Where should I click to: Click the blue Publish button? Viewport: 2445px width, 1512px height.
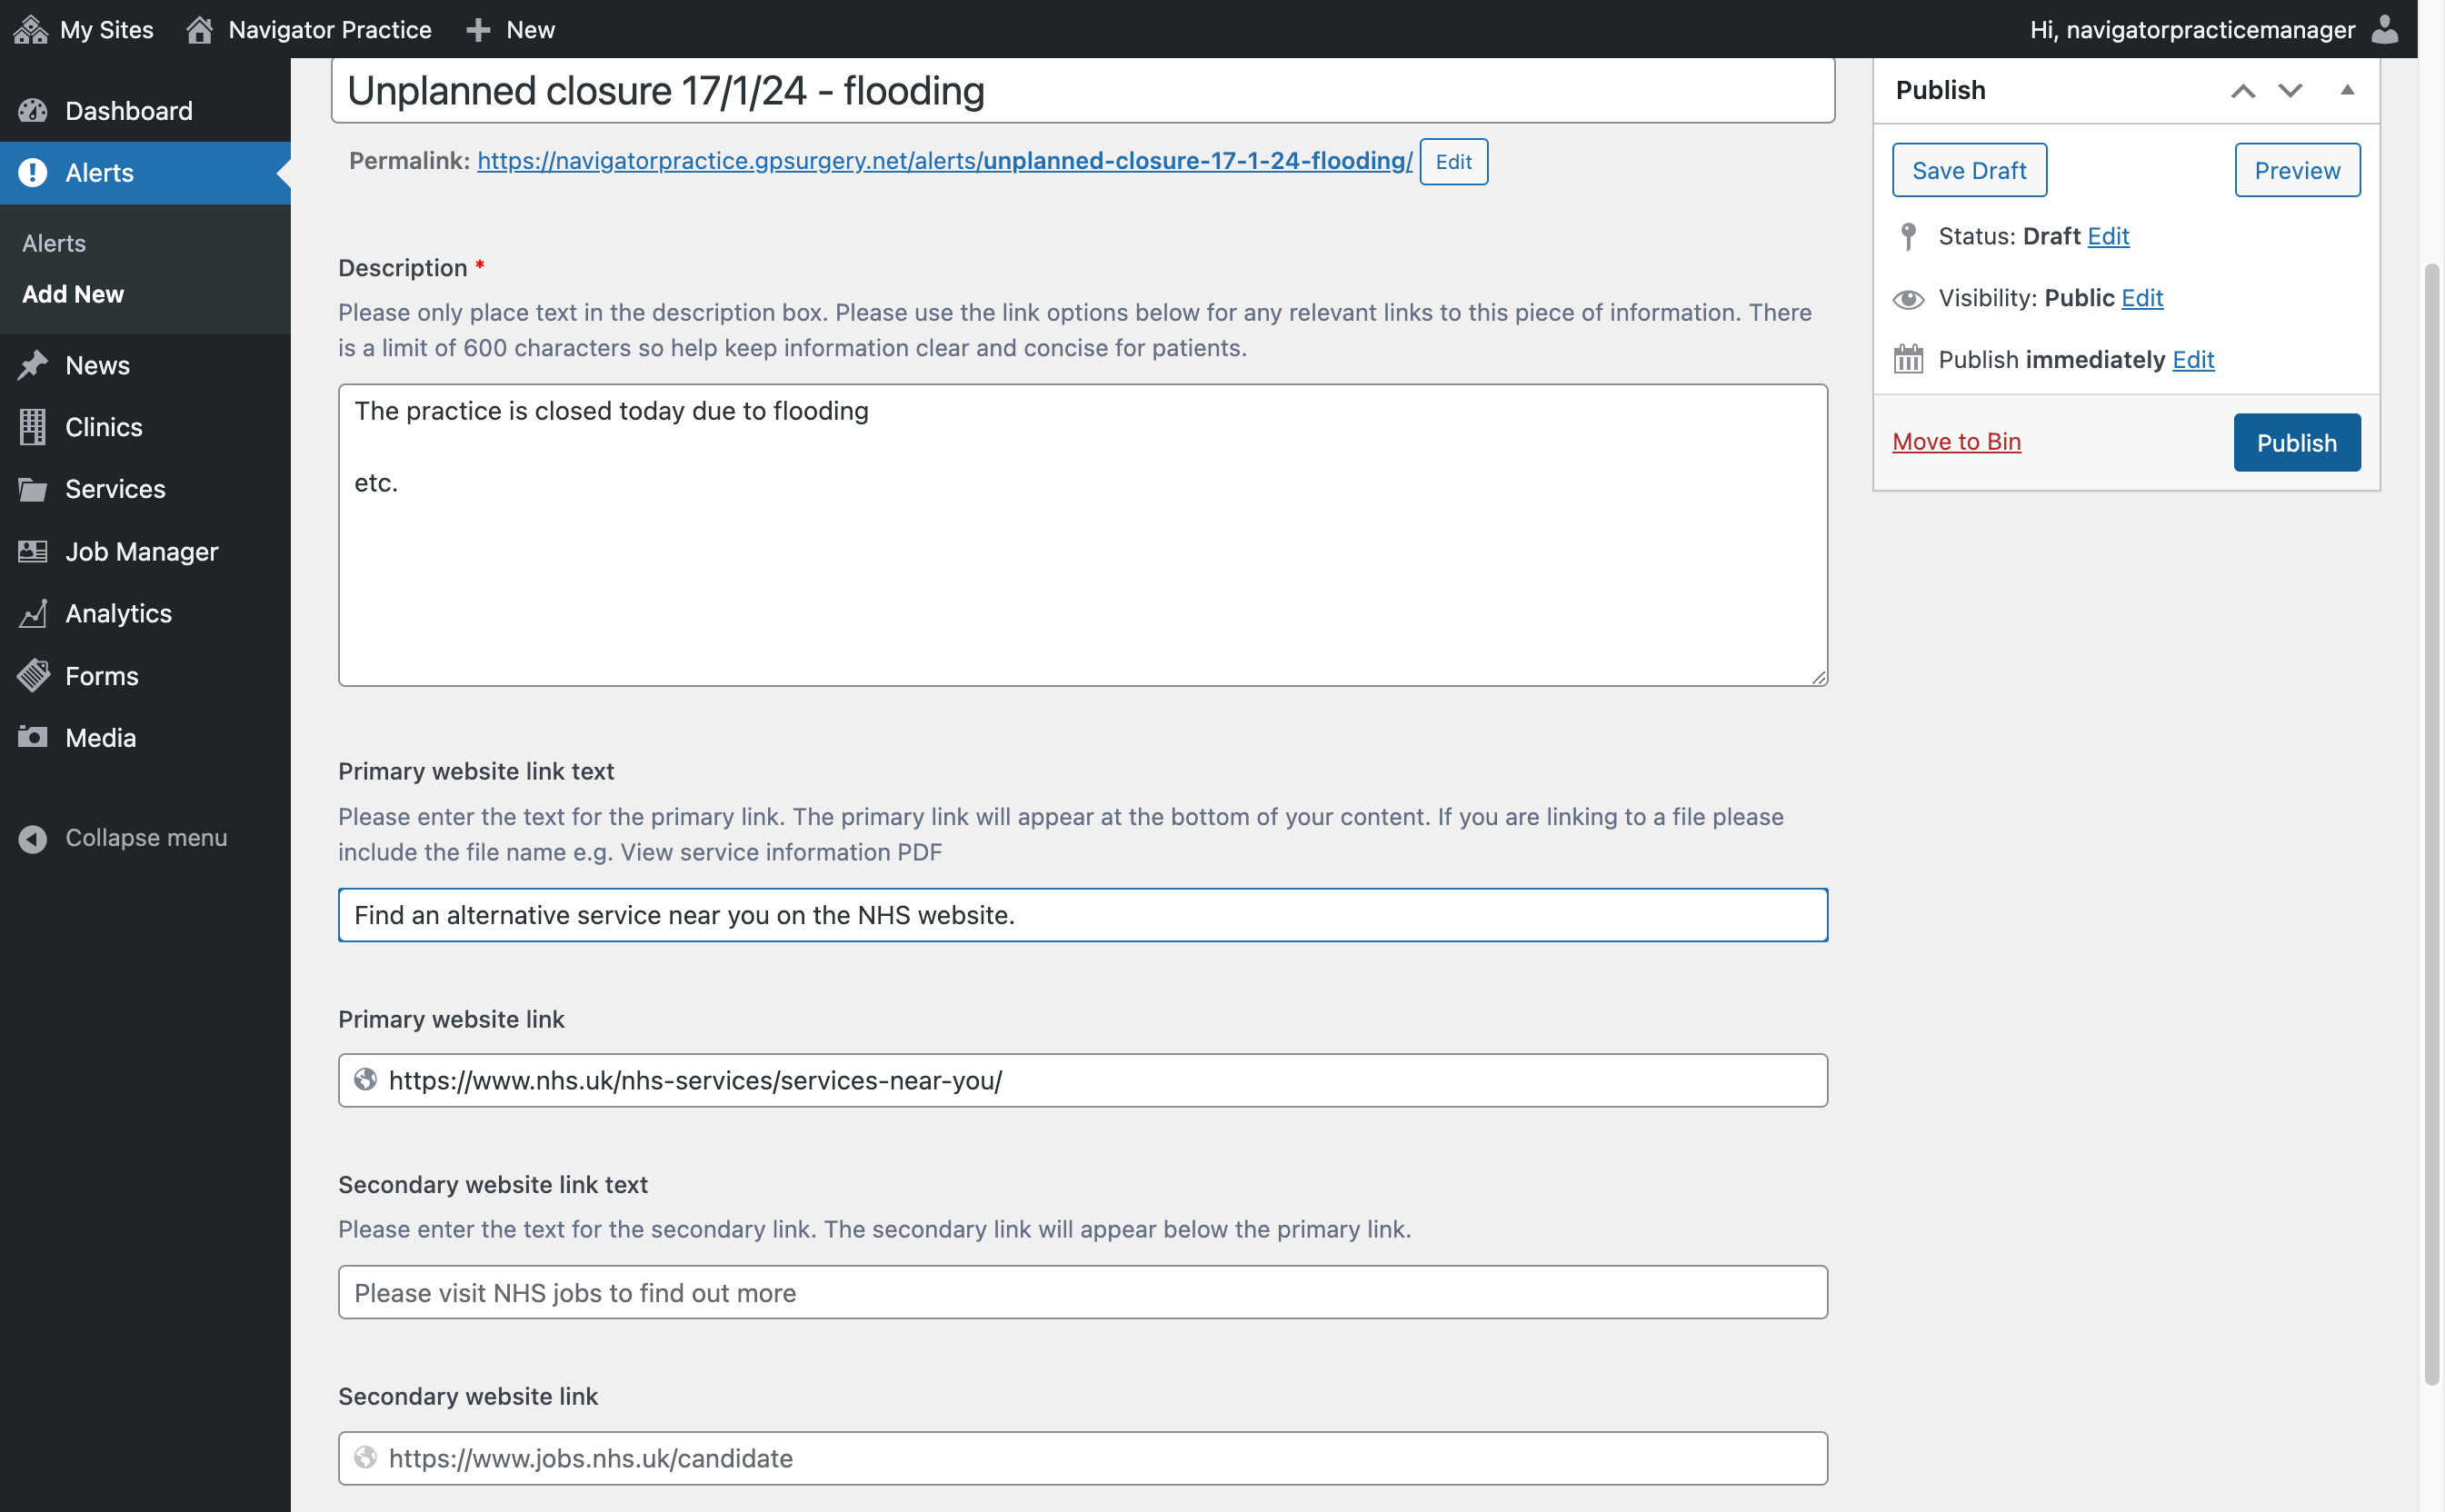pos(2297,442)
